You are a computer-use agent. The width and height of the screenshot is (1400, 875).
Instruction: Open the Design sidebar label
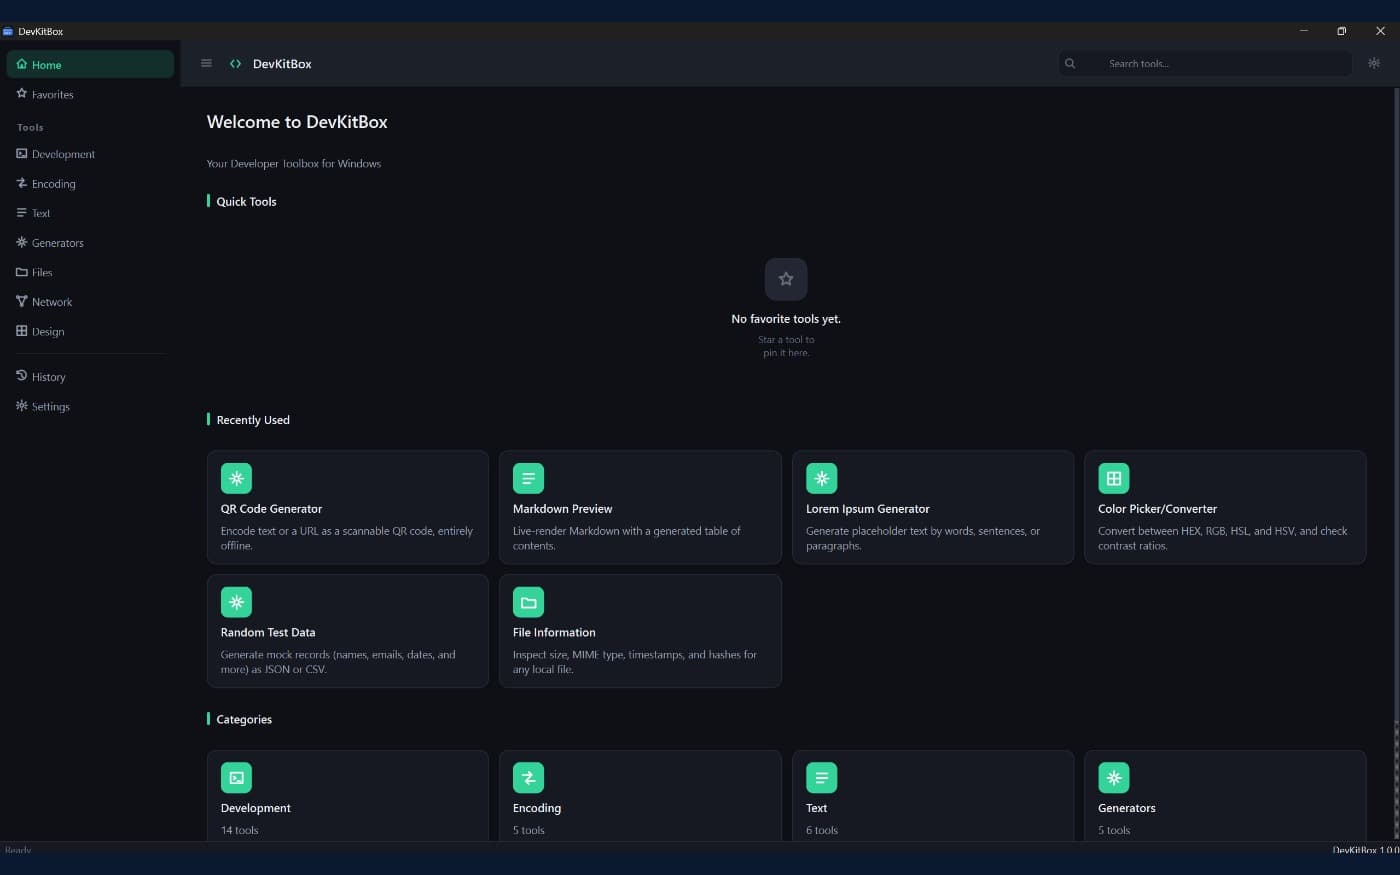pos(48,332)
